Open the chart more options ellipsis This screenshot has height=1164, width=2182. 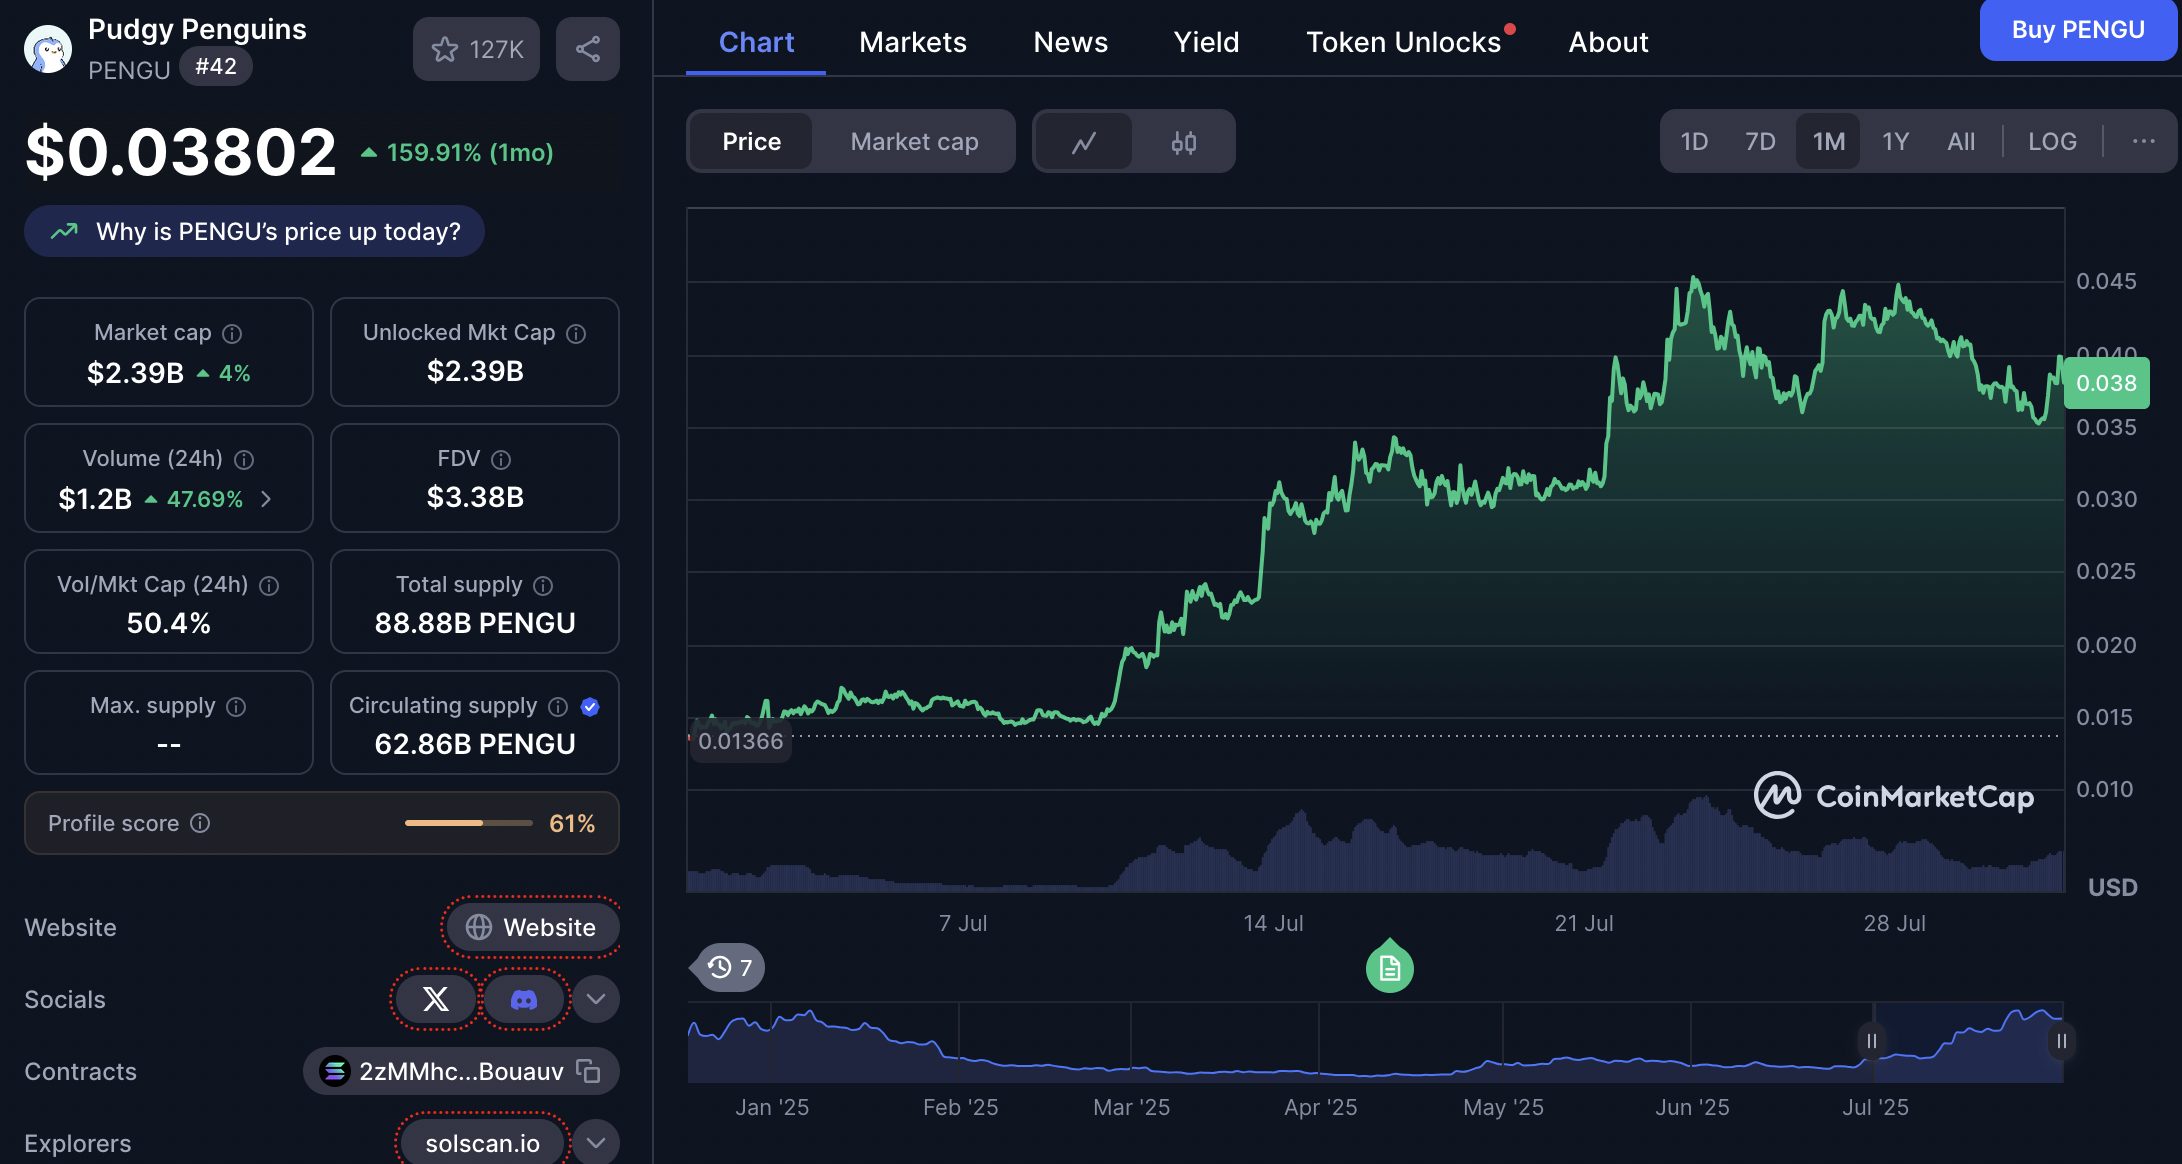point(2143,141)
